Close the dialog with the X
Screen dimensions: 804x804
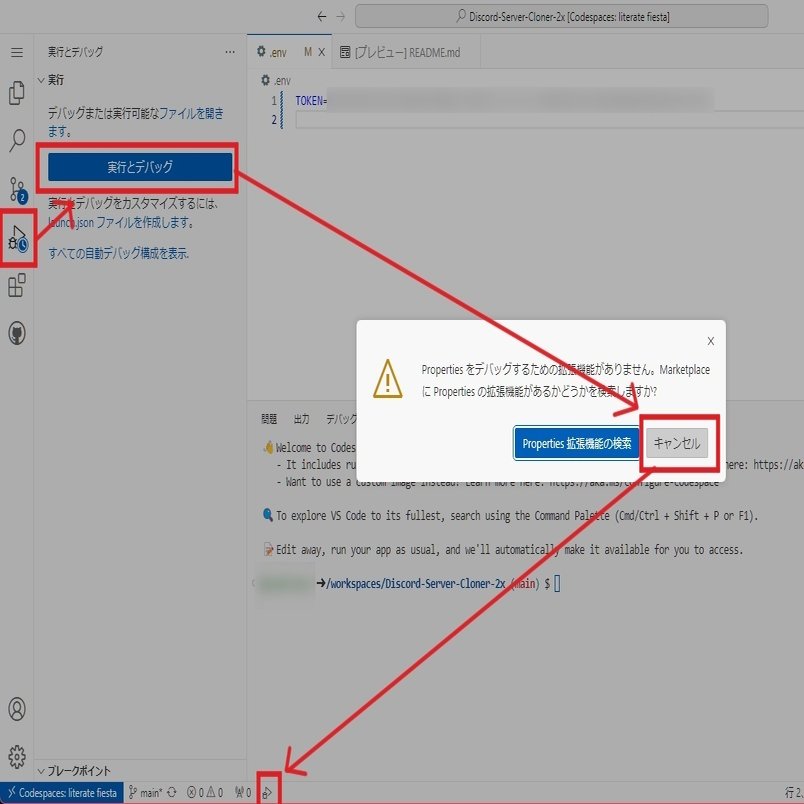711,341
